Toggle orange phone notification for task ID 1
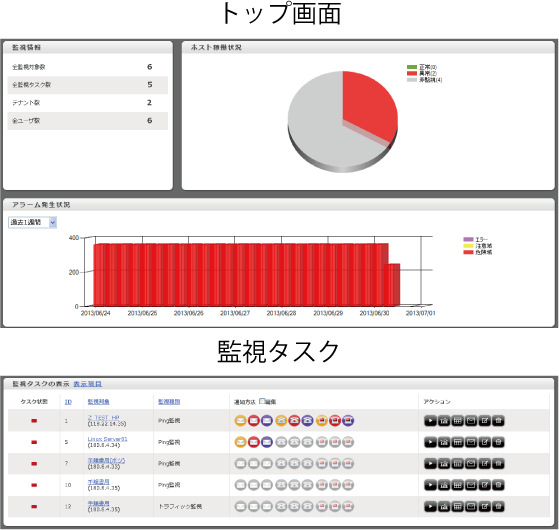 (x=281, y=421)
